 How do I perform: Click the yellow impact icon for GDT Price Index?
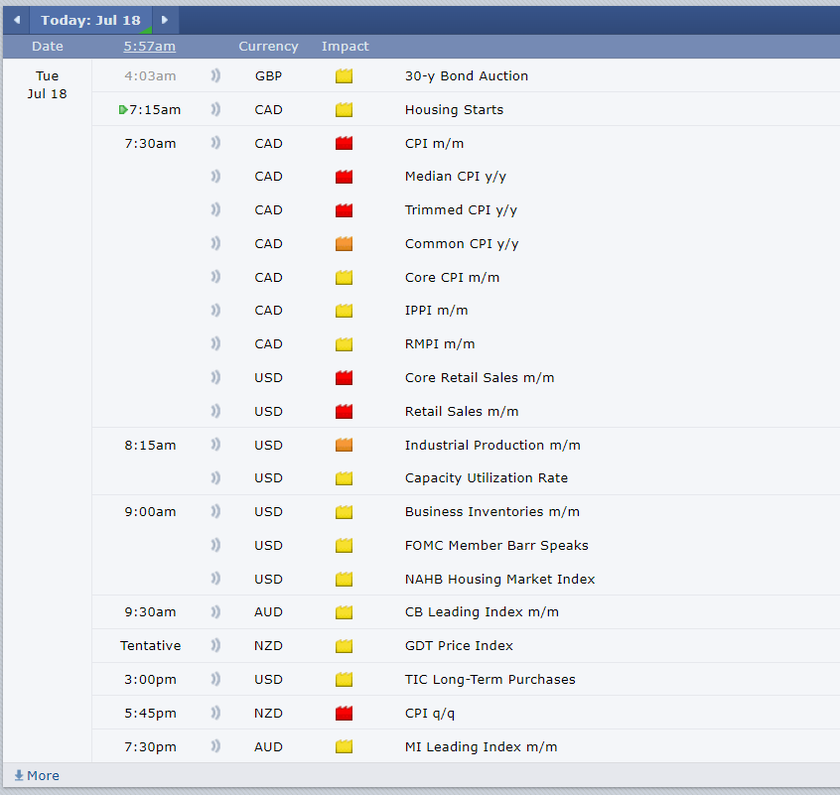click(344, 646)
